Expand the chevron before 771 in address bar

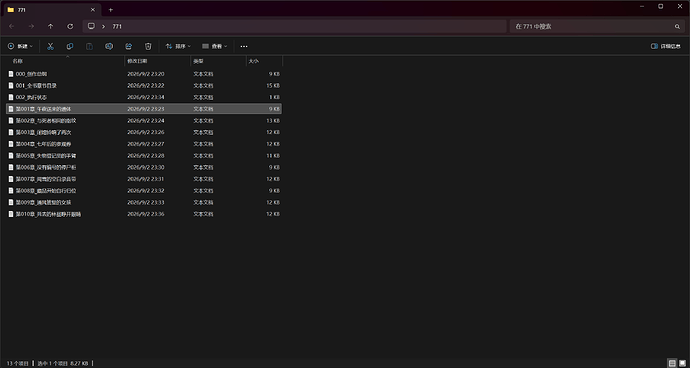[x=103, y=26]
